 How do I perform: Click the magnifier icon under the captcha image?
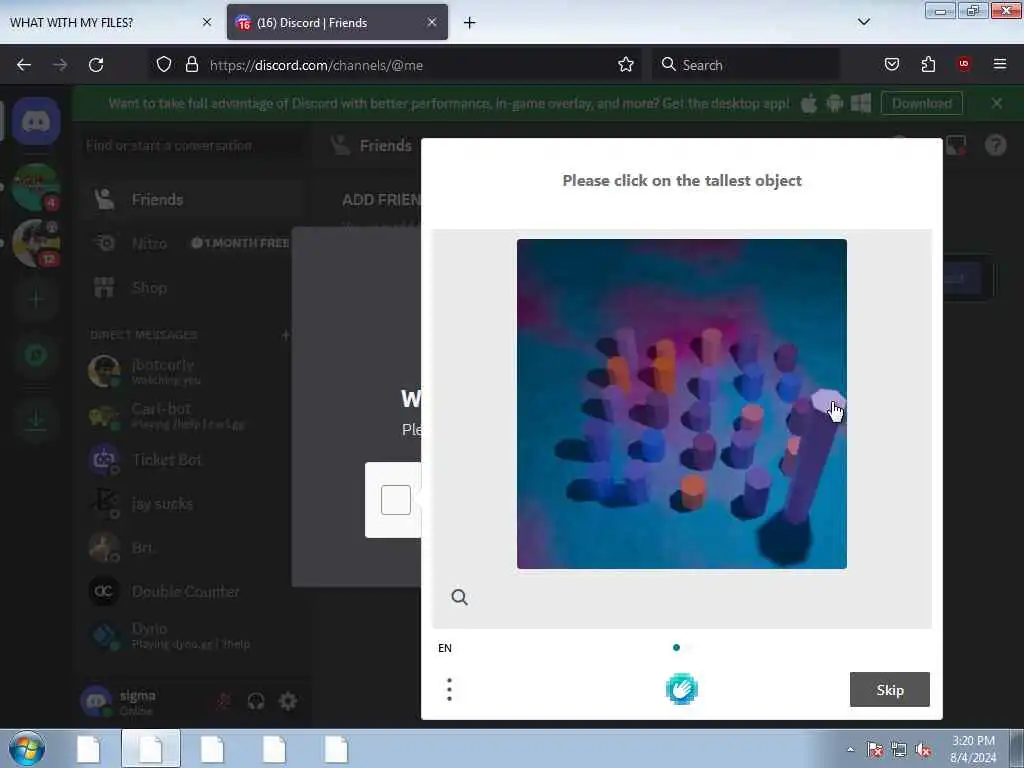(x=459, y=597)
